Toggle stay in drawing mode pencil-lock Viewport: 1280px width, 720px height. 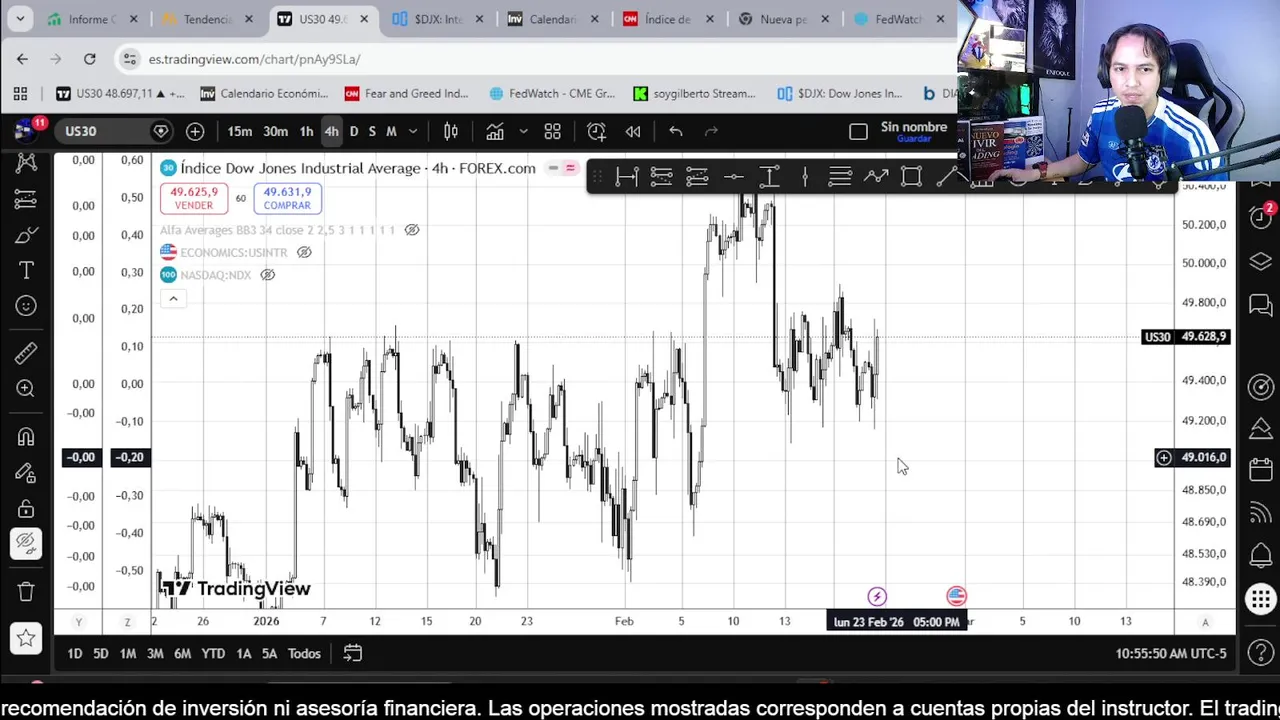pyautogui.click(x=26, y=473)
